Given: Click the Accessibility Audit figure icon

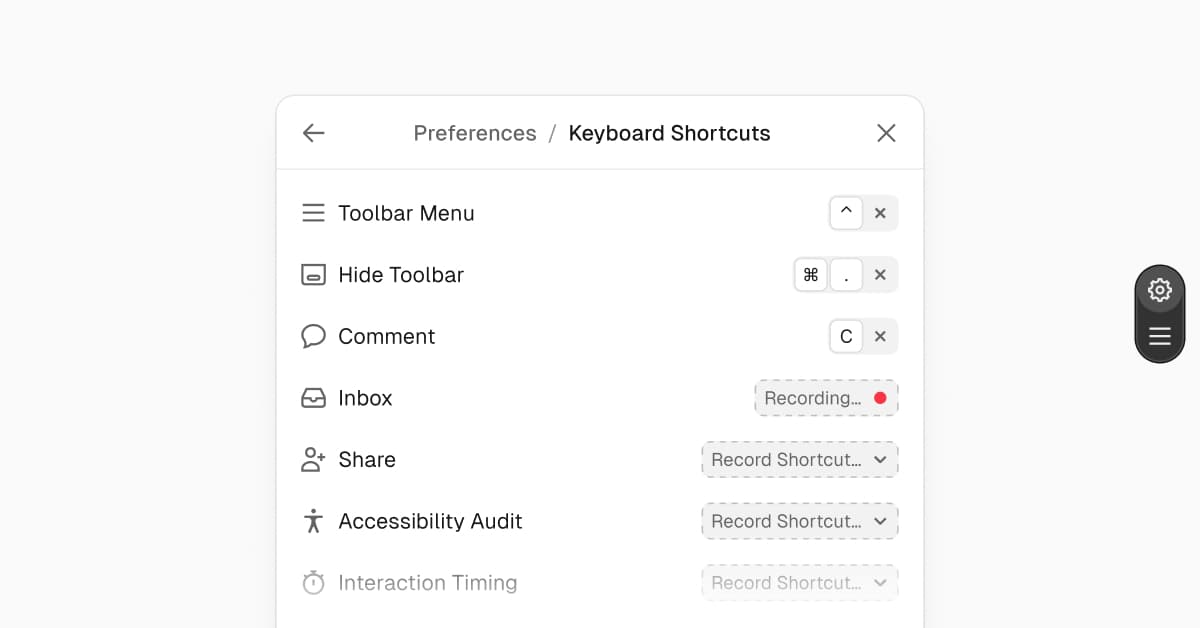Looking at the screenshot, I should pos(314,521).
